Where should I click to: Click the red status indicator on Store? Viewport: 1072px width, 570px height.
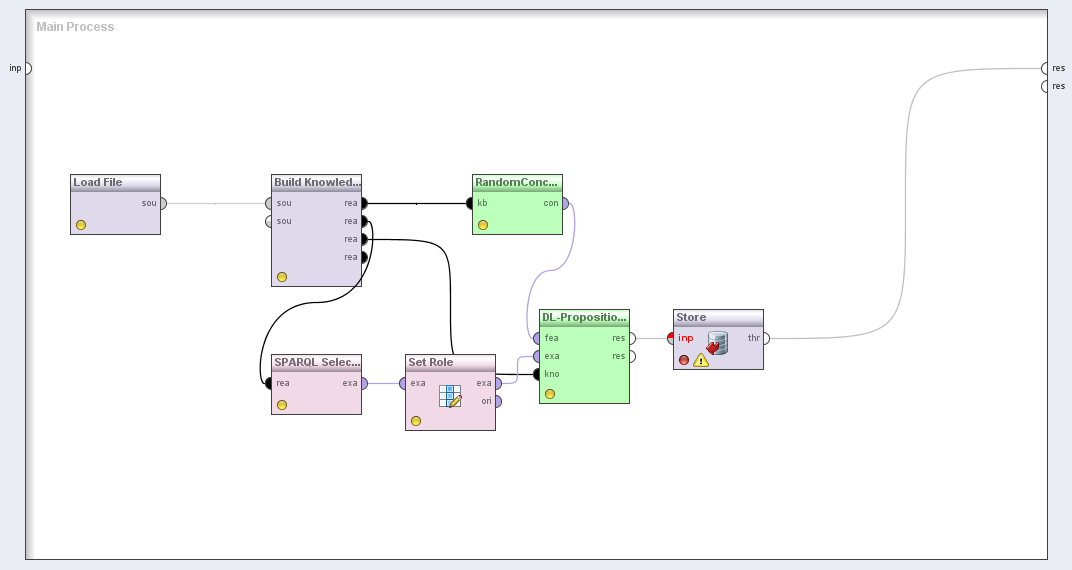[x=684, y=360]
